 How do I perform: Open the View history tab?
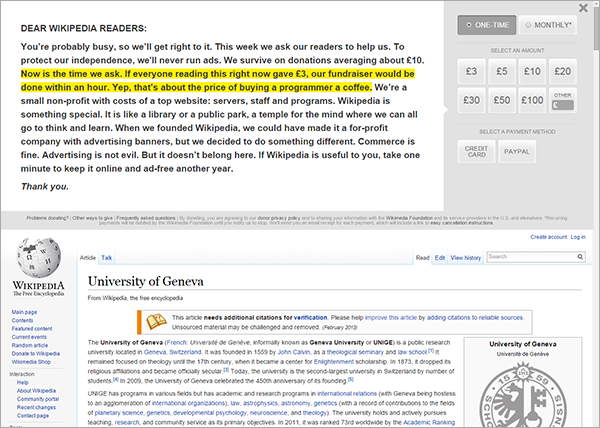[465, 258]
